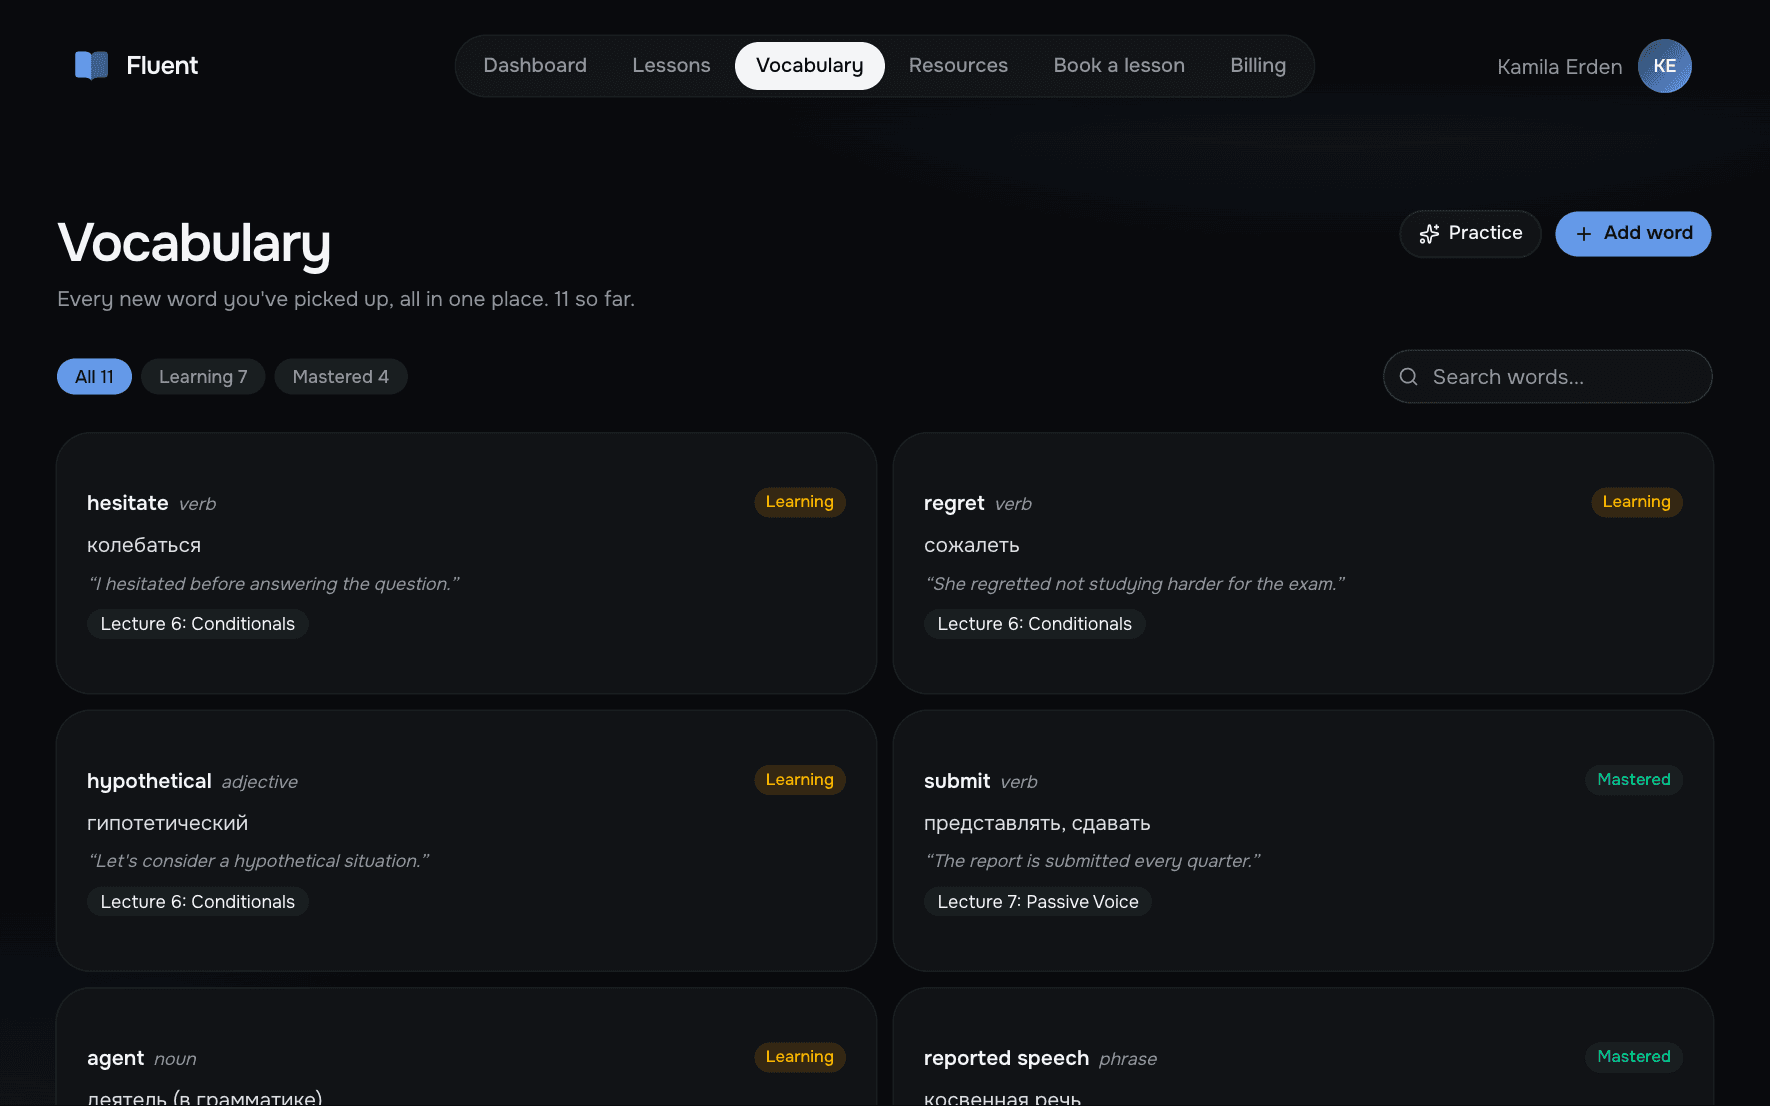Click the plus icon on Add word
Image resolution: width=1770 pixels, height=1106 pixels.
1584,234
